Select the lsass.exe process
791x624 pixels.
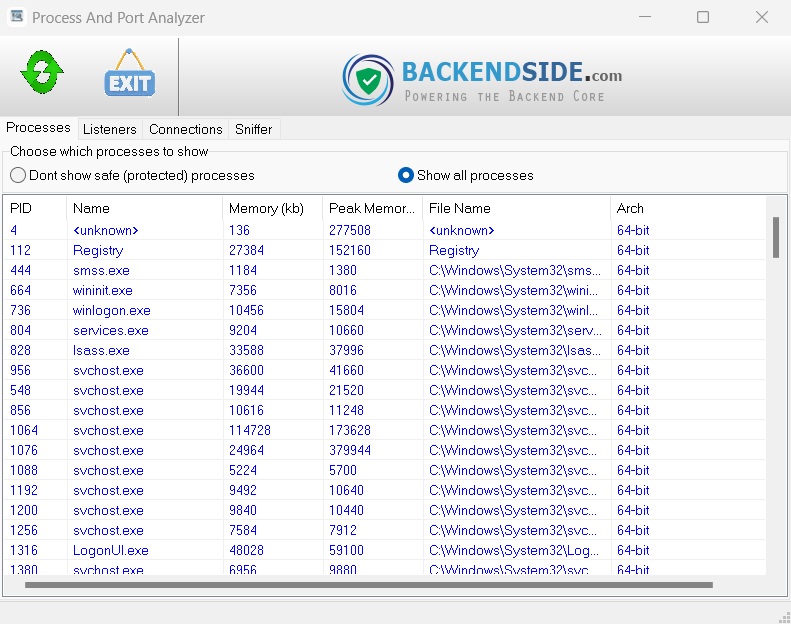point(101,351)
